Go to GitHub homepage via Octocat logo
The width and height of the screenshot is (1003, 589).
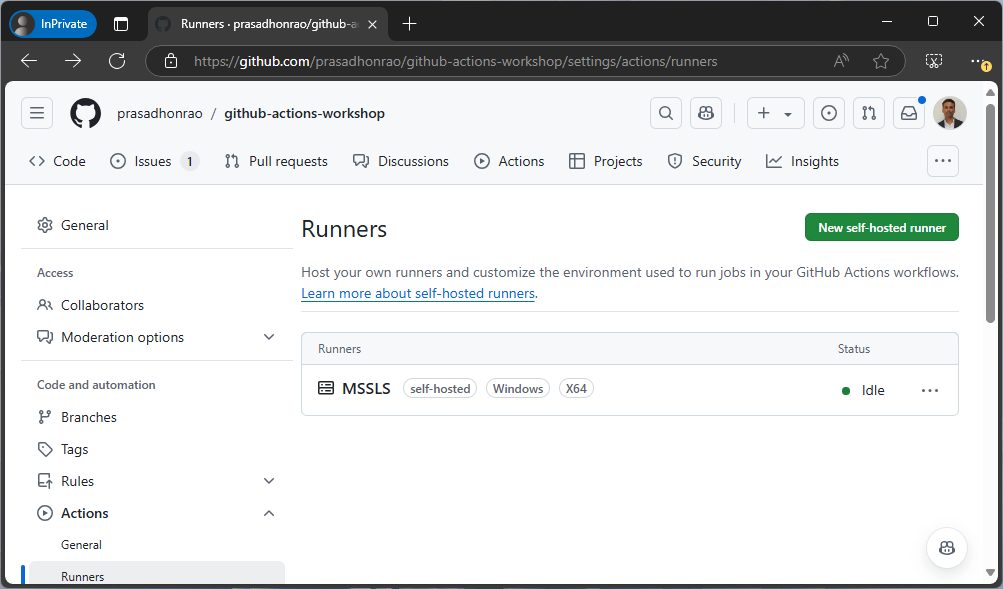tap(86, 113)
